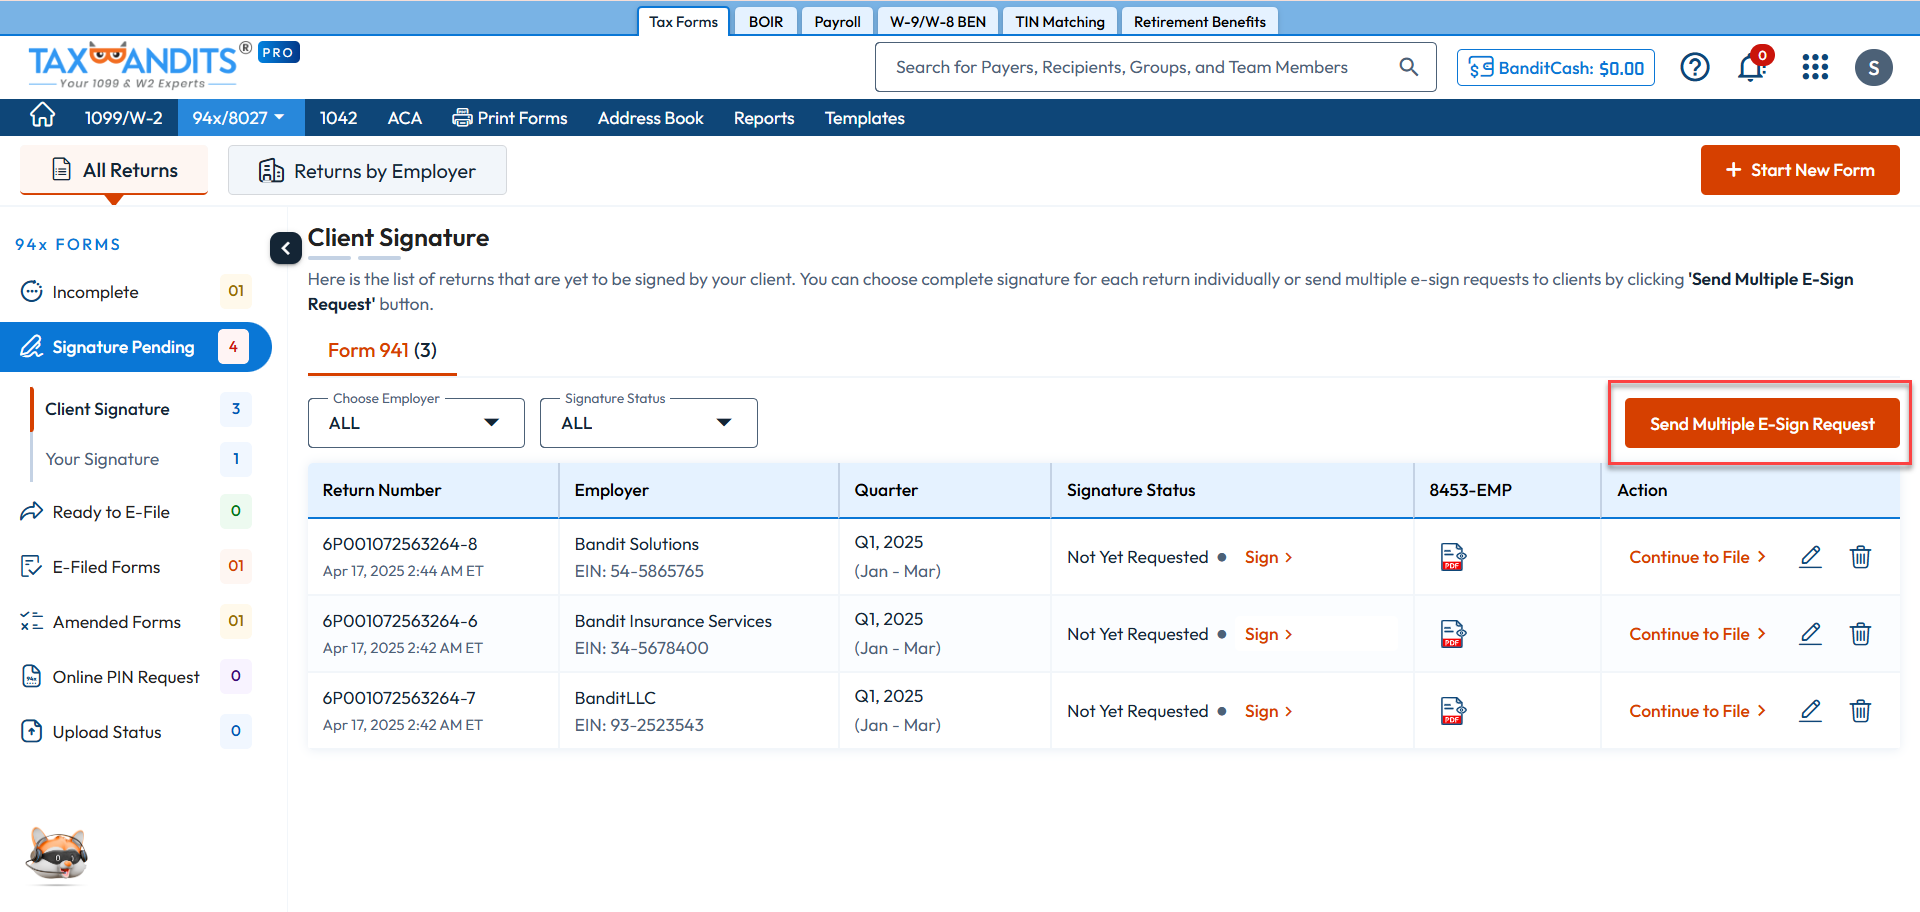Open Ready to E-File in sidebar

pos(135,512)
